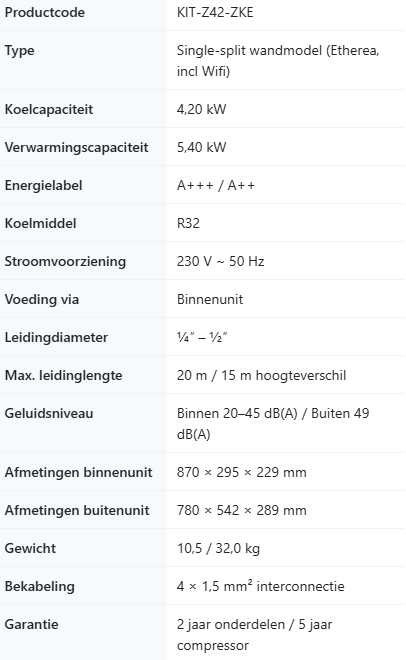Click the Verwarmingscapaciteit label

76,148
